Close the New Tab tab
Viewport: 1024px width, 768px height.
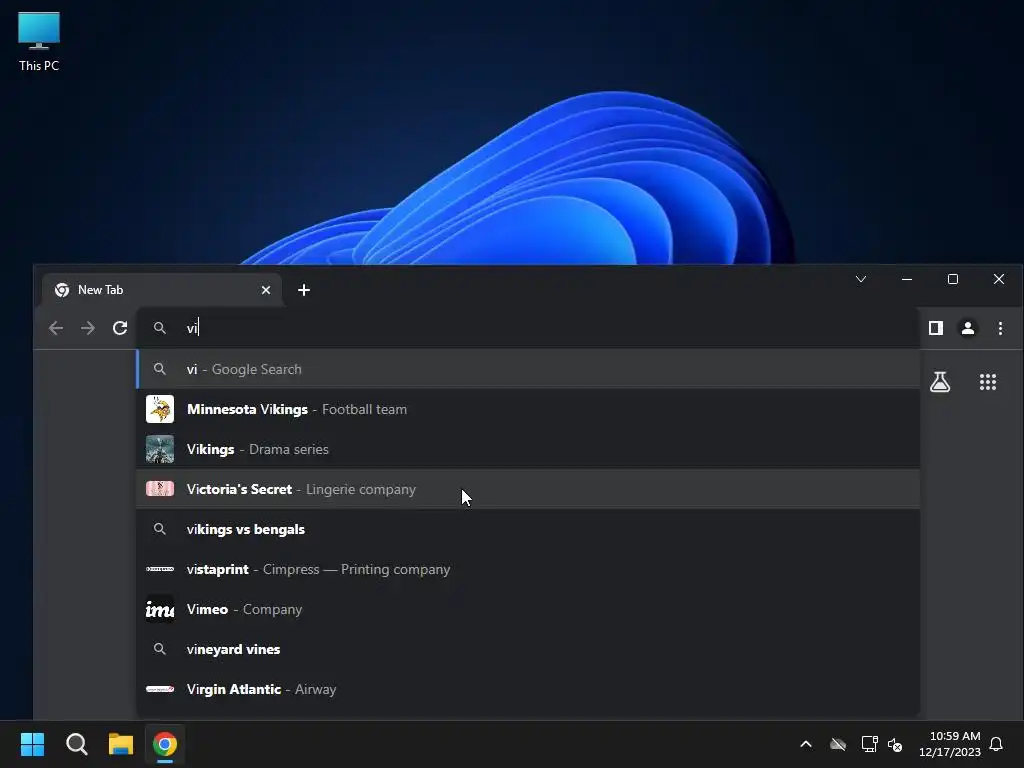(x=266, y=290)
